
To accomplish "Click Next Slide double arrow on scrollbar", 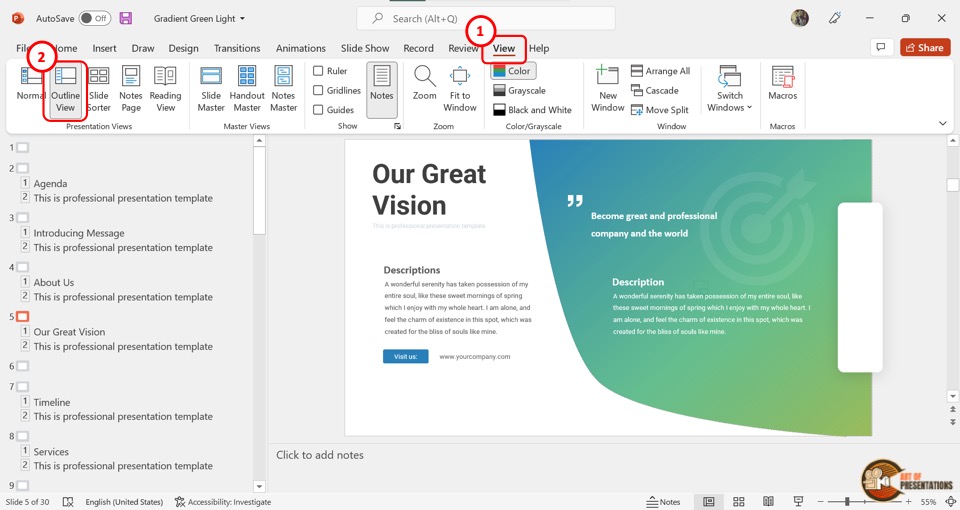I will coord(953,422).
